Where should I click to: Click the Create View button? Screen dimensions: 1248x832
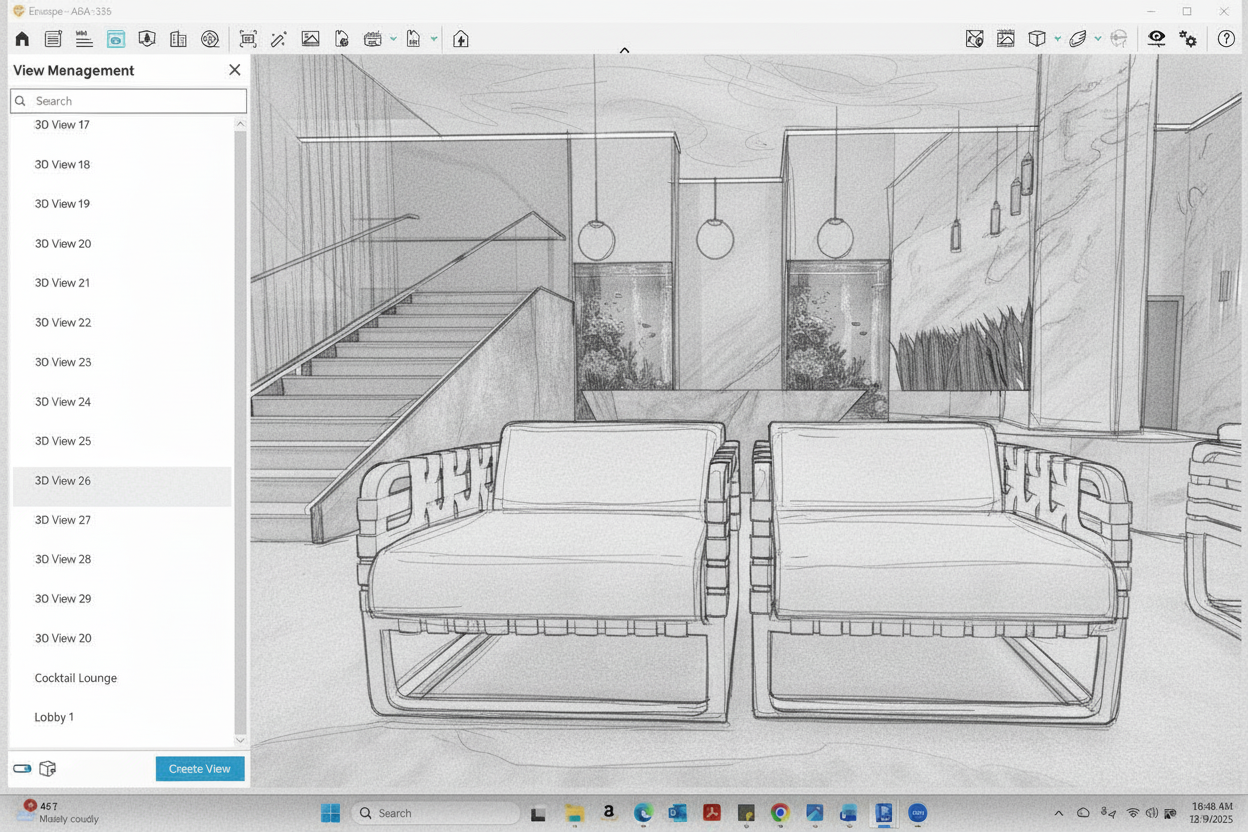(x=200, y=769)
